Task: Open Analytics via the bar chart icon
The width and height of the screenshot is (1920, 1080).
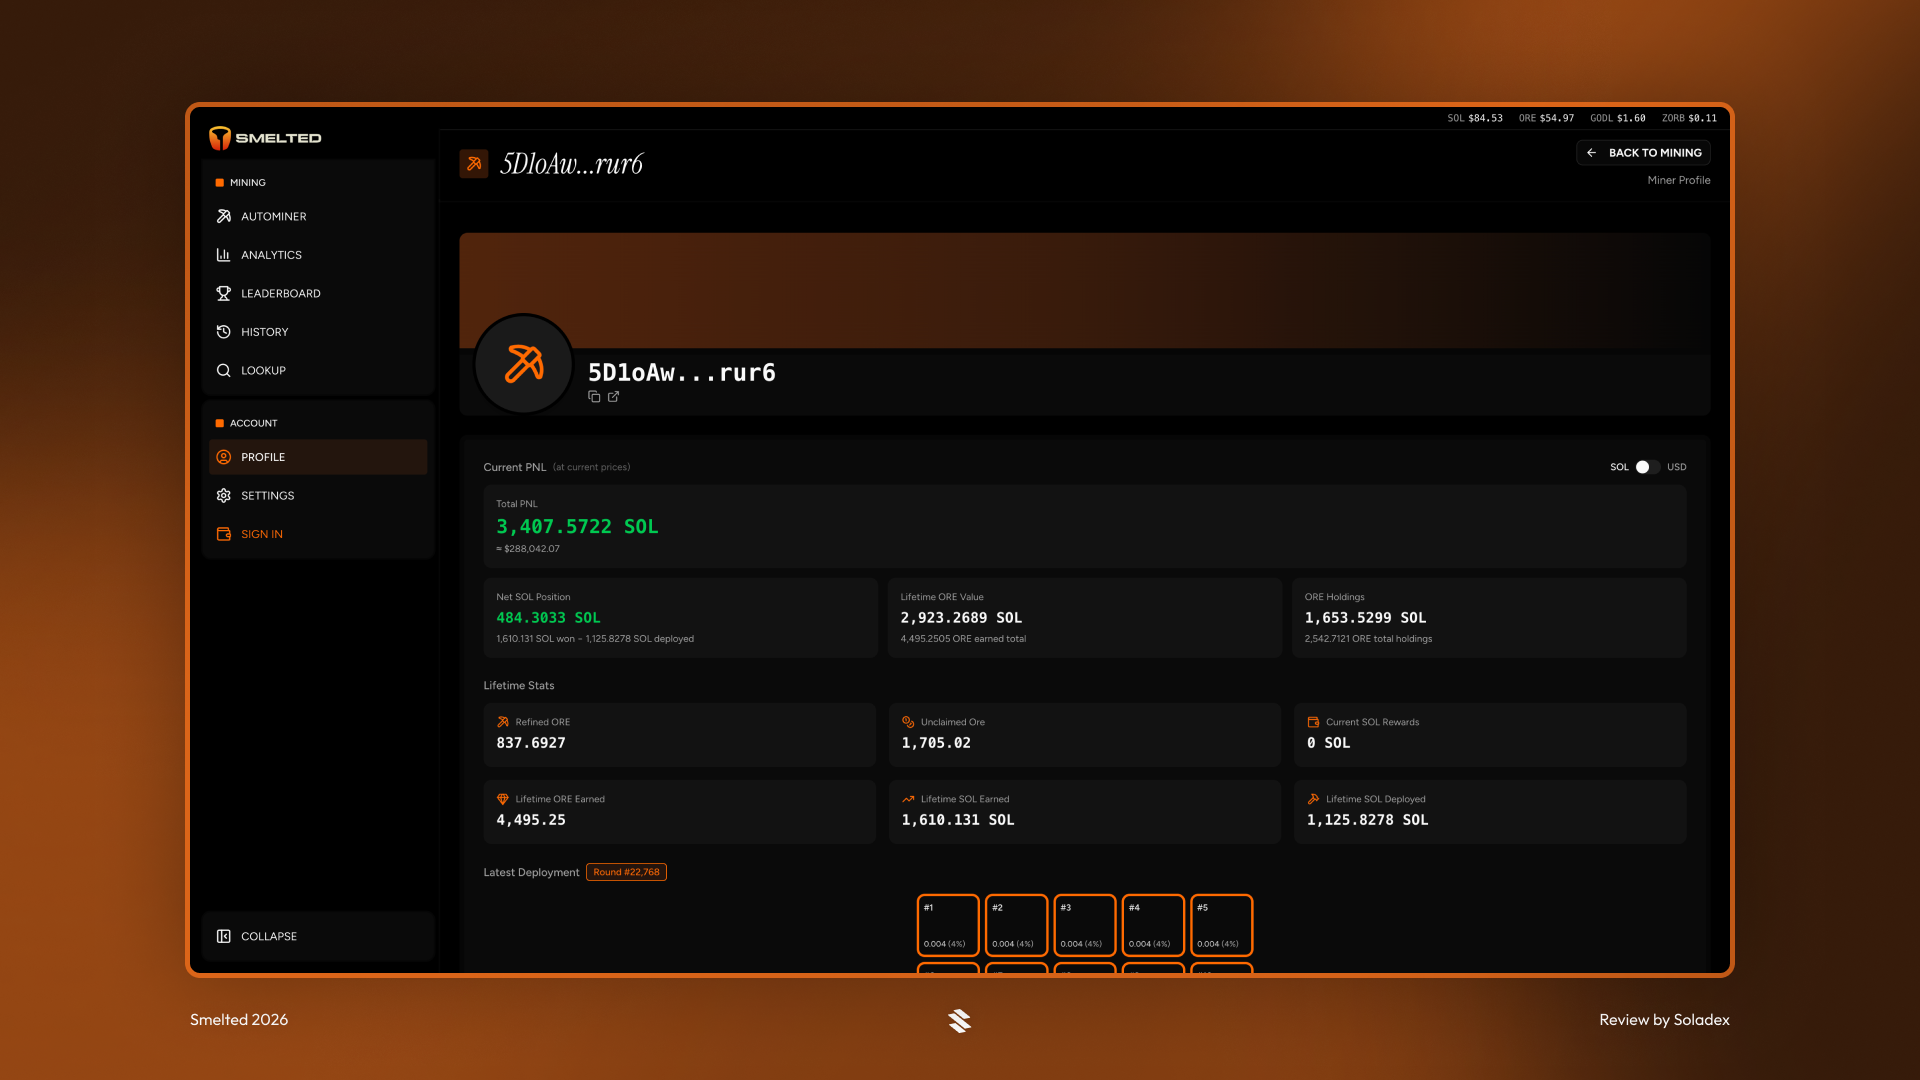Action: [224, 255]
